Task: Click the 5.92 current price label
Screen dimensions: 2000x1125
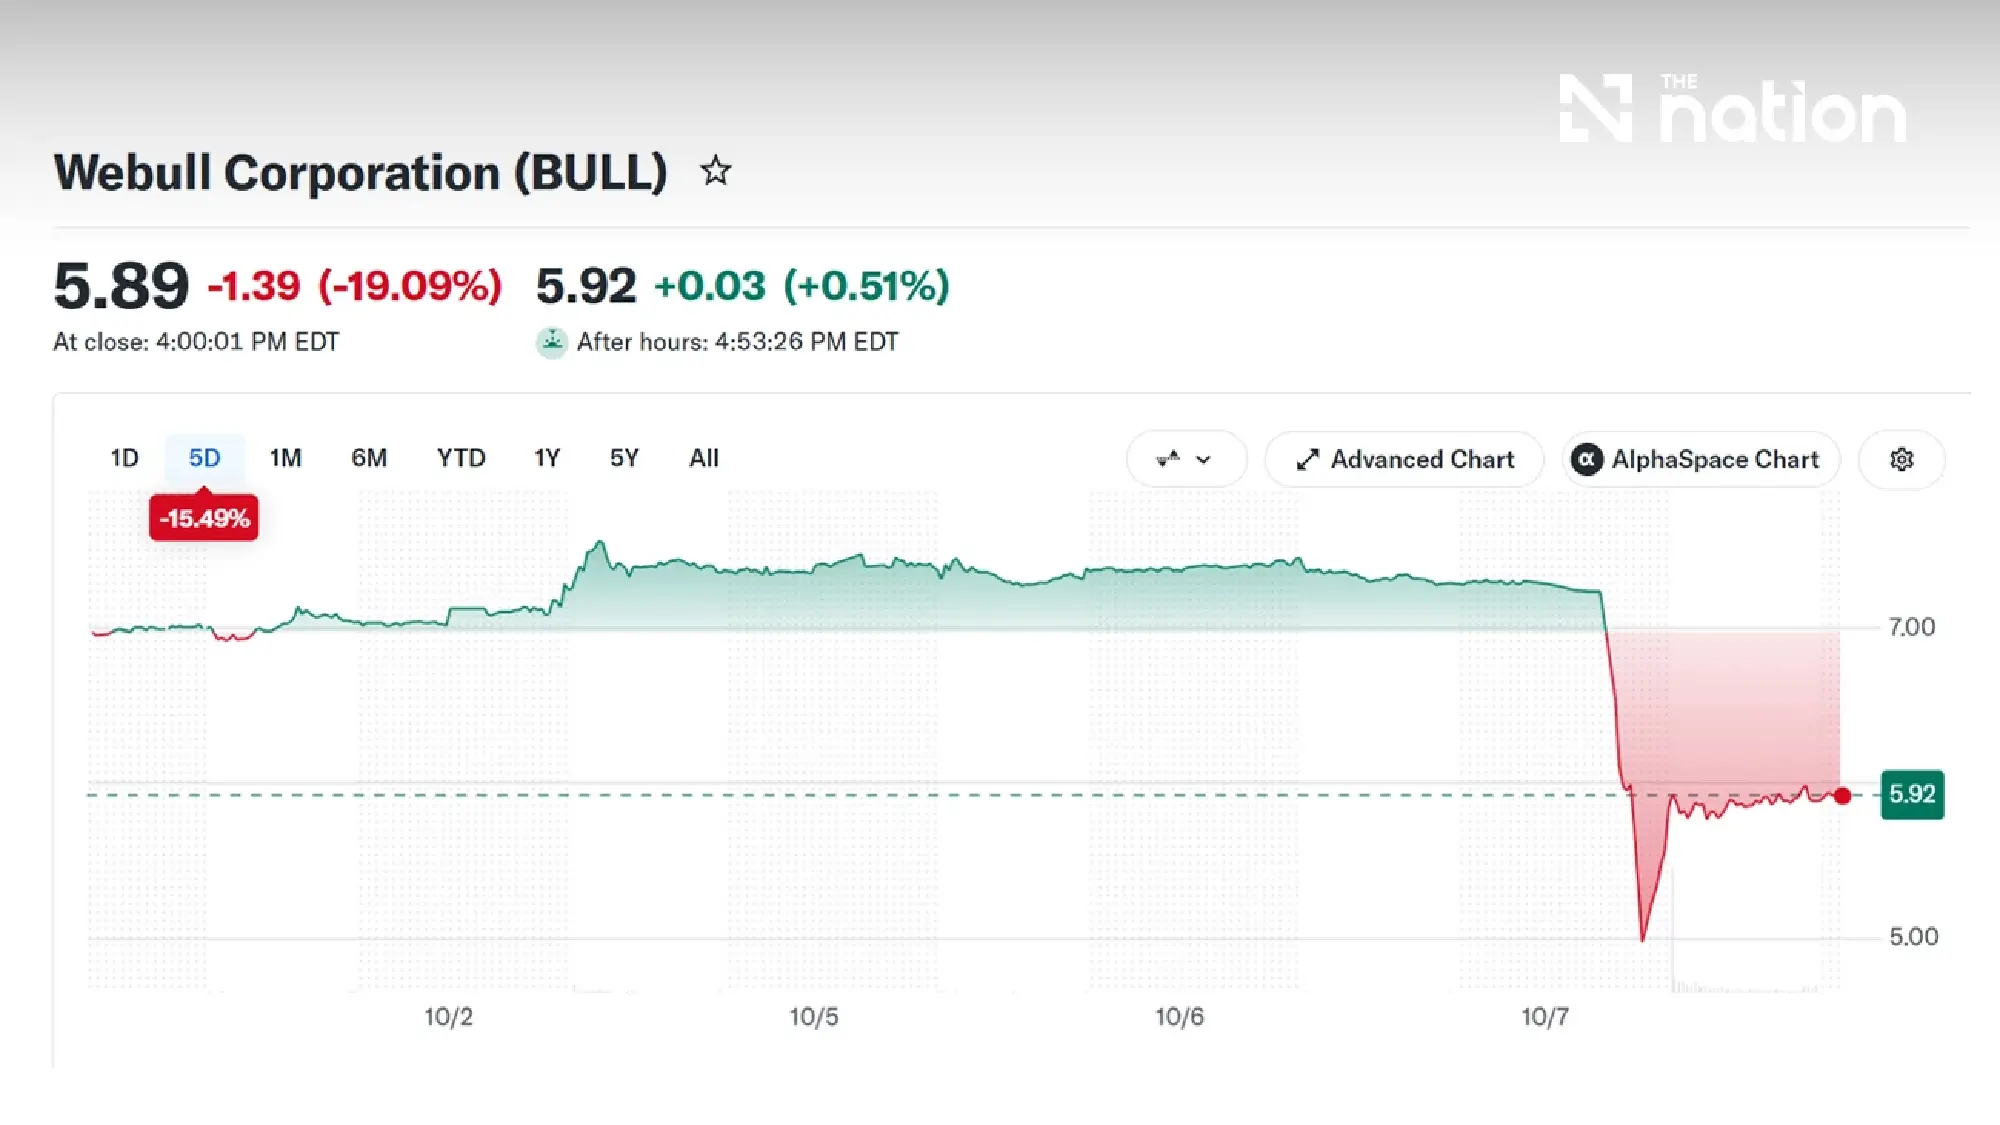Action: click(1912, 794)
